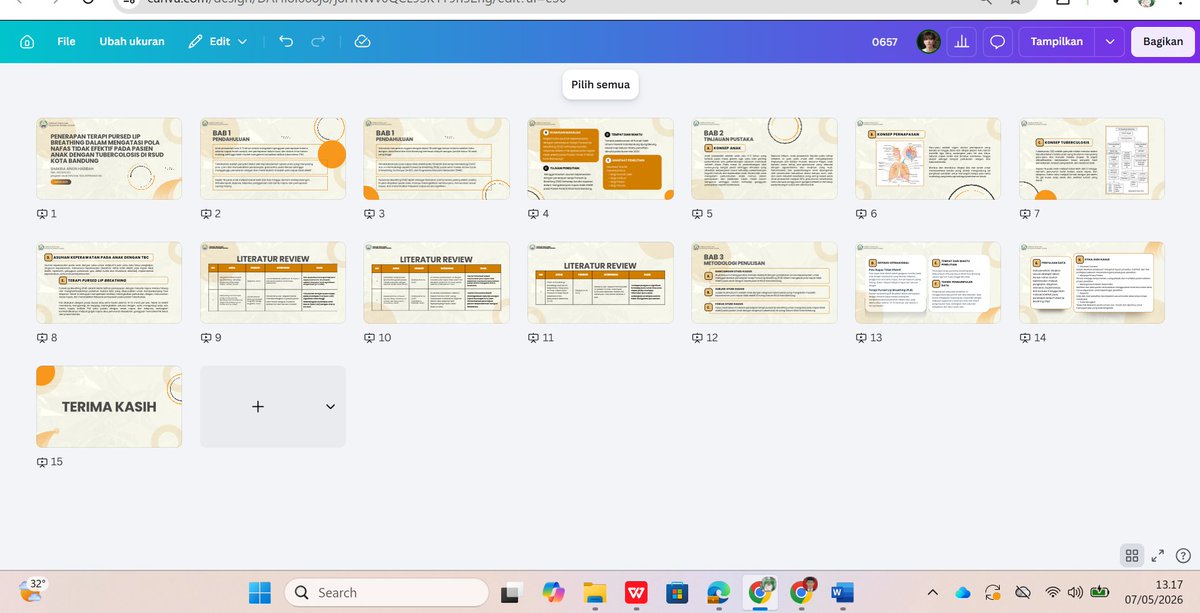Go to the Canva home icon
1200x613 pixels.
tap(26, 42)
